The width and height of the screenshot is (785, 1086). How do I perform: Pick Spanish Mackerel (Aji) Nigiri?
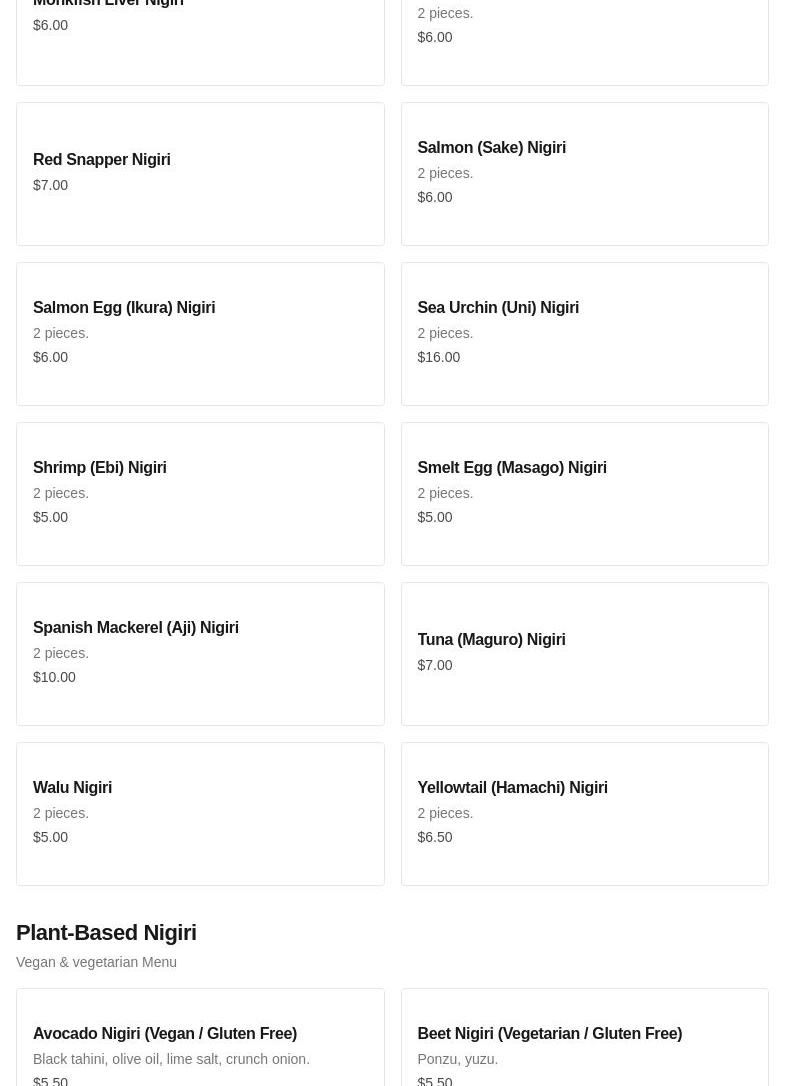200,653
